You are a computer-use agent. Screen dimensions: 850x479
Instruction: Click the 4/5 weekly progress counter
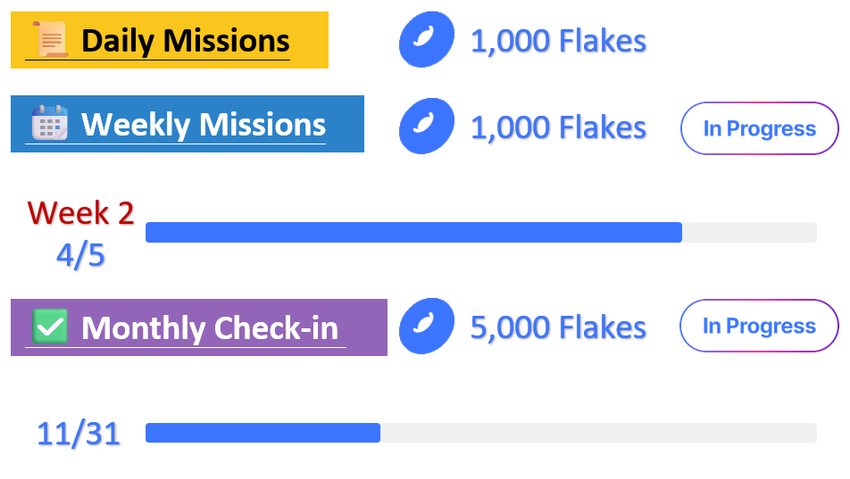(x=80, y=255)
